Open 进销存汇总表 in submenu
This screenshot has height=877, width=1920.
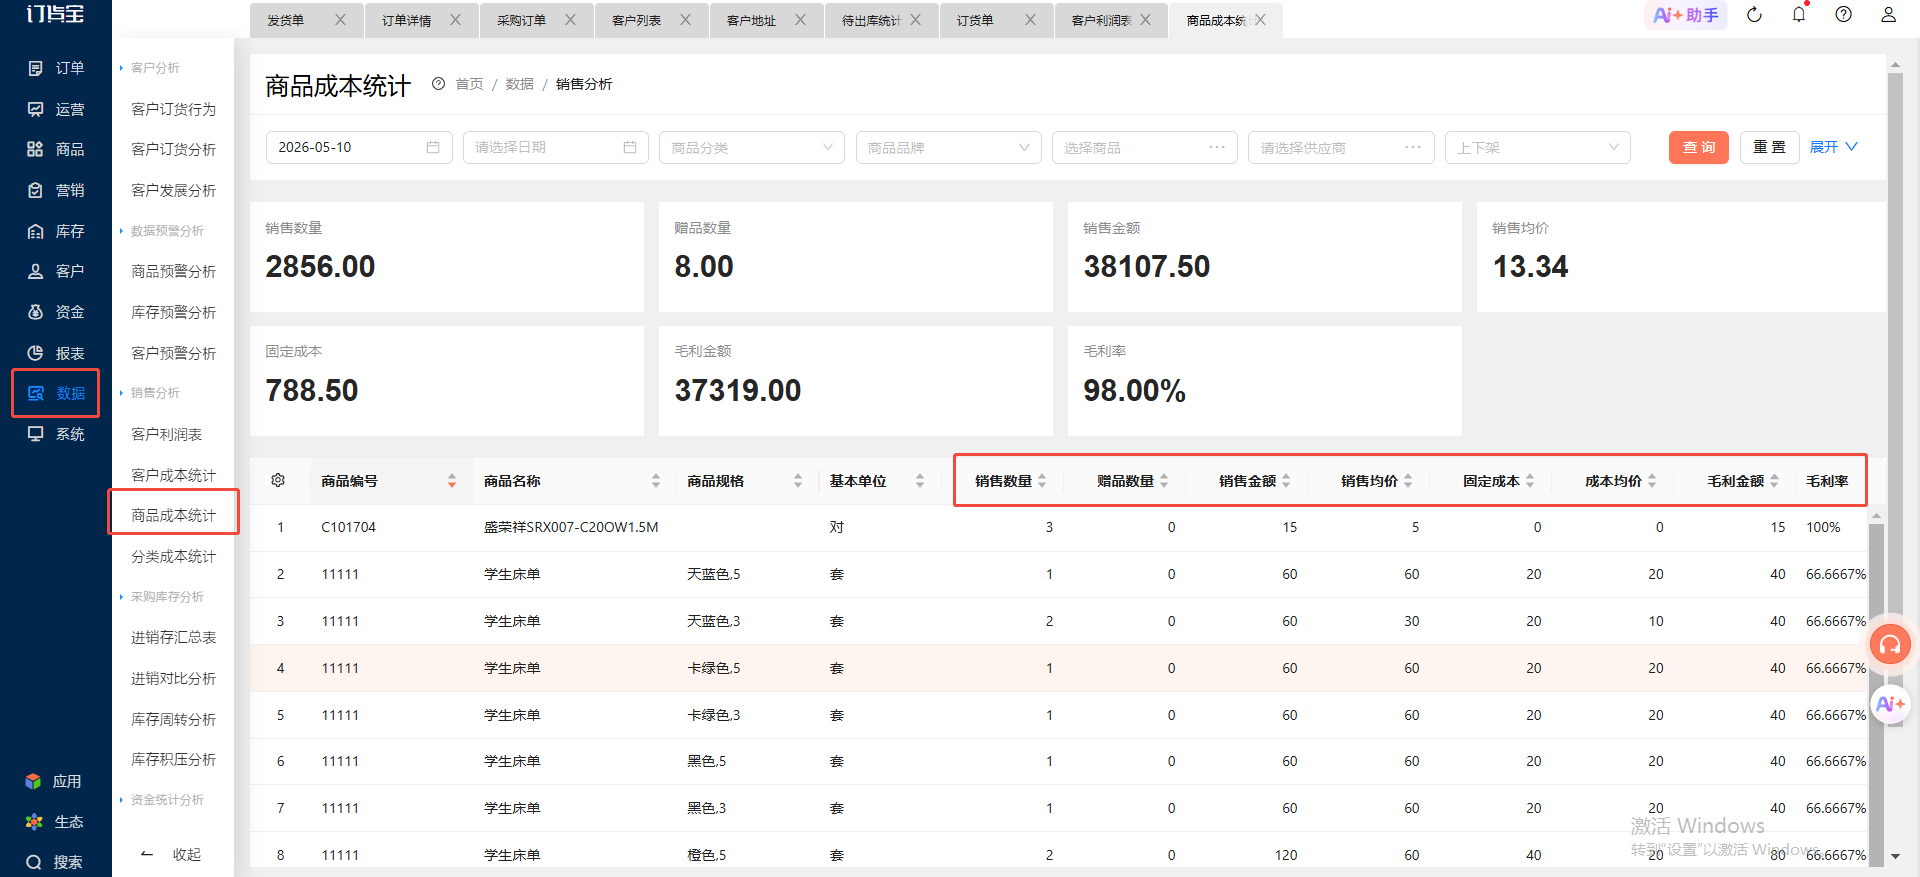coord(174,637)
